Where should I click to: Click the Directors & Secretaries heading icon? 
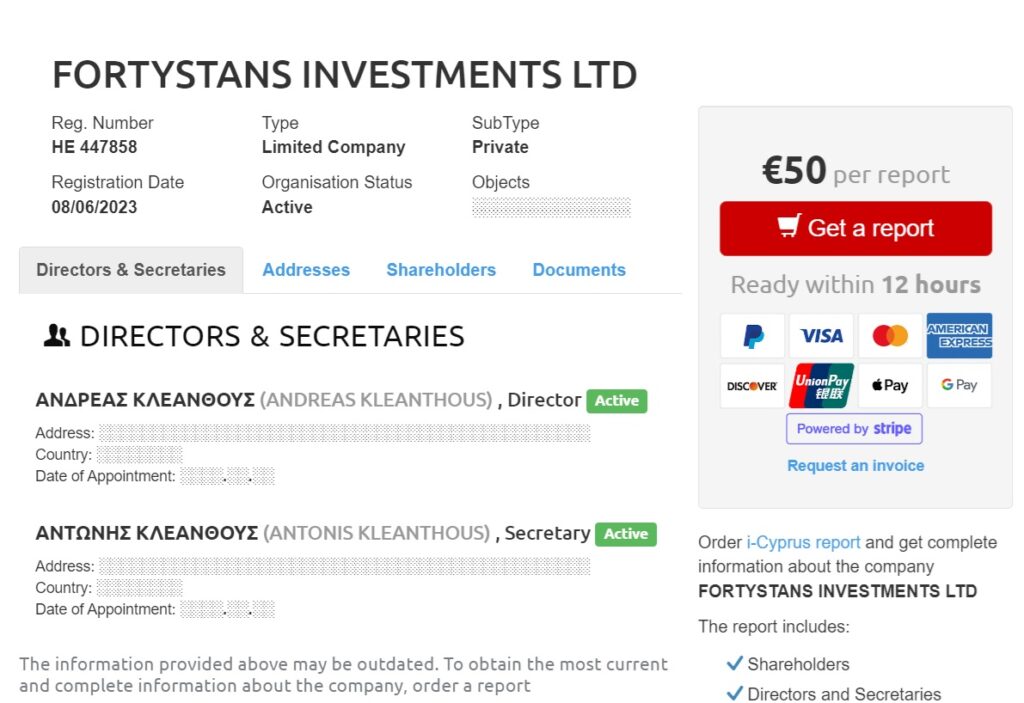[x=57, y=336]
